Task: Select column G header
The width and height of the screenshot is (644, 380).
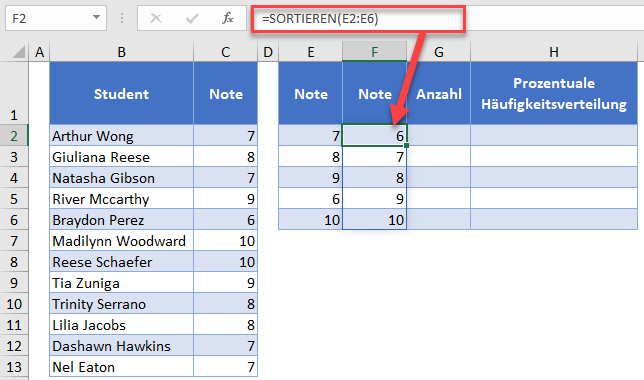Action: pos(439,52)
